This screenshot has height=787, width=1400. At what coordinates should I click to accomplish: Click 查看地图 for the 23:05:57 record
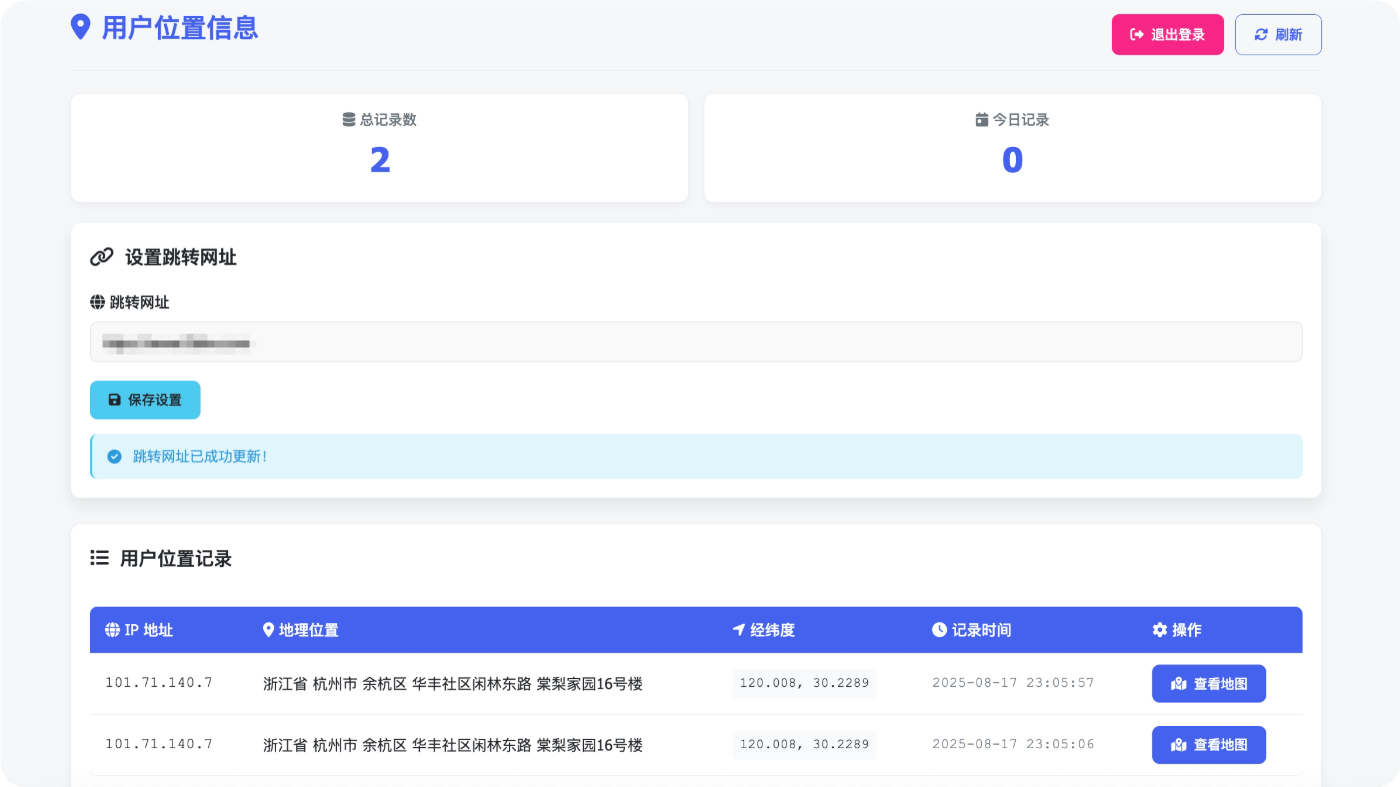(1209, 683)
